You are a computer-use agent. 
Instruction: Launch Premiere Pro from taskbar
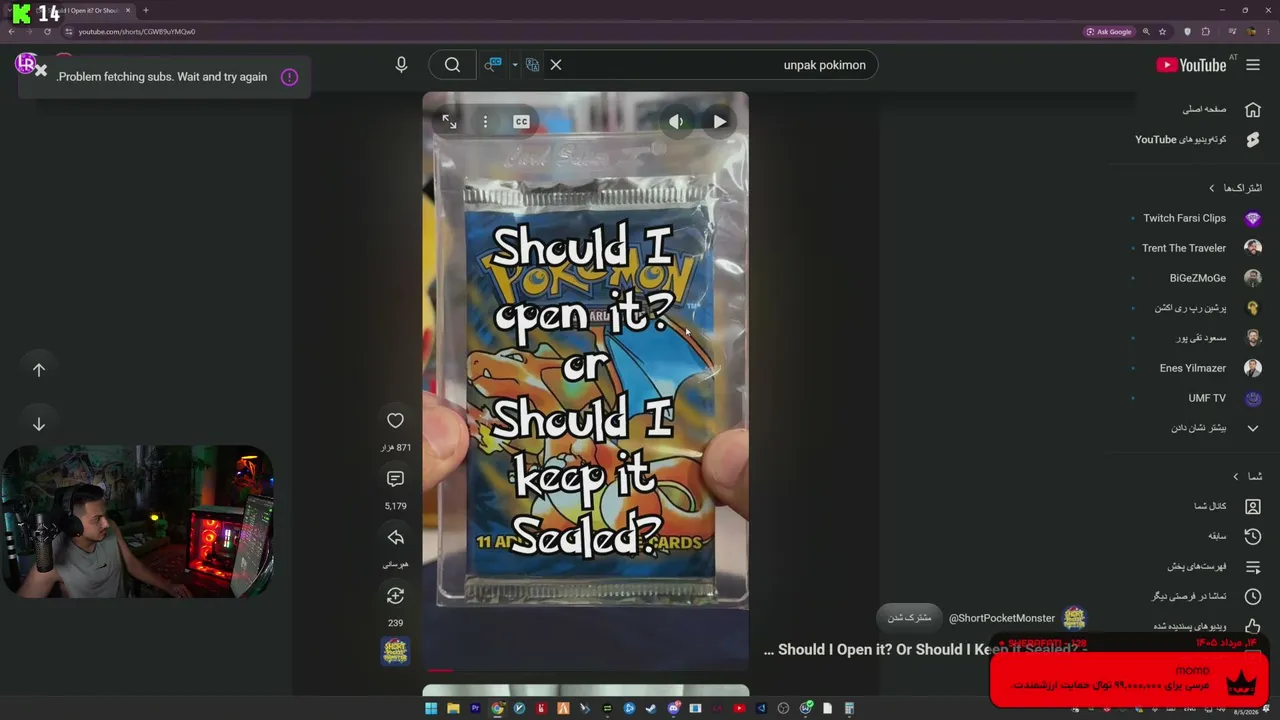pos(475,709)
